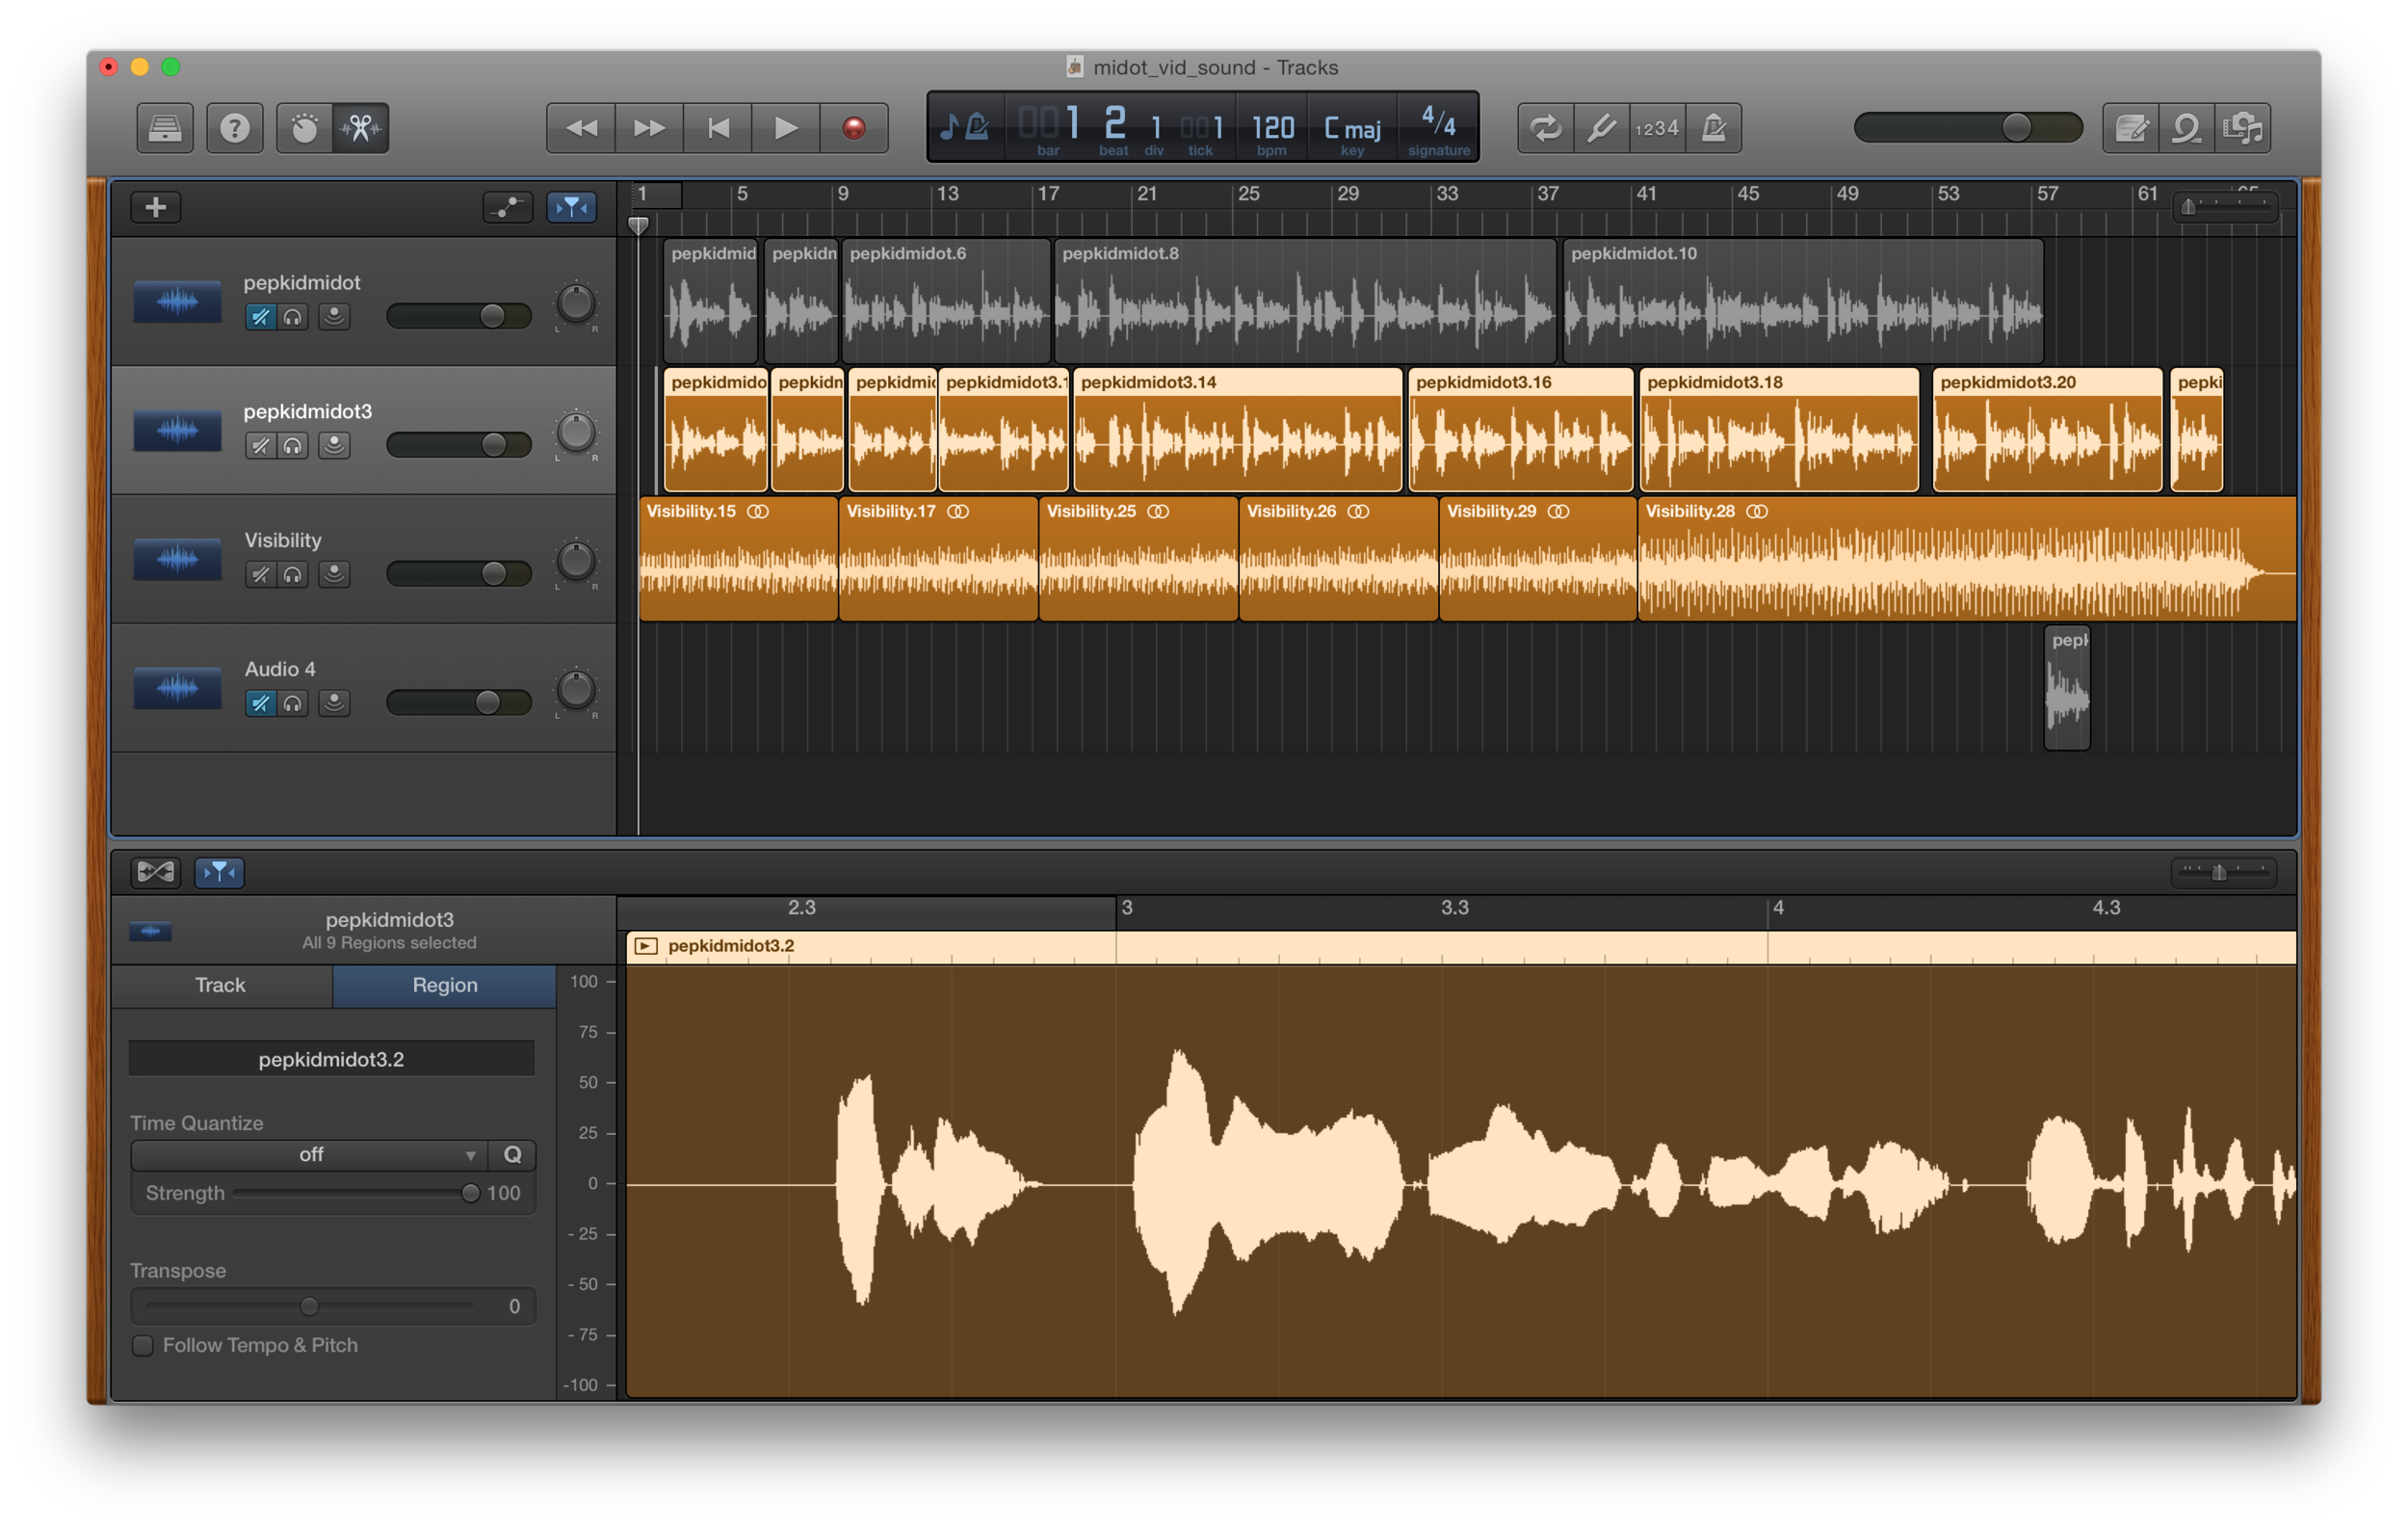The height and width of the screenshot is (1529, 2408).
Task: Select the Visibility track icon
Action: click(x=178, y=559)
